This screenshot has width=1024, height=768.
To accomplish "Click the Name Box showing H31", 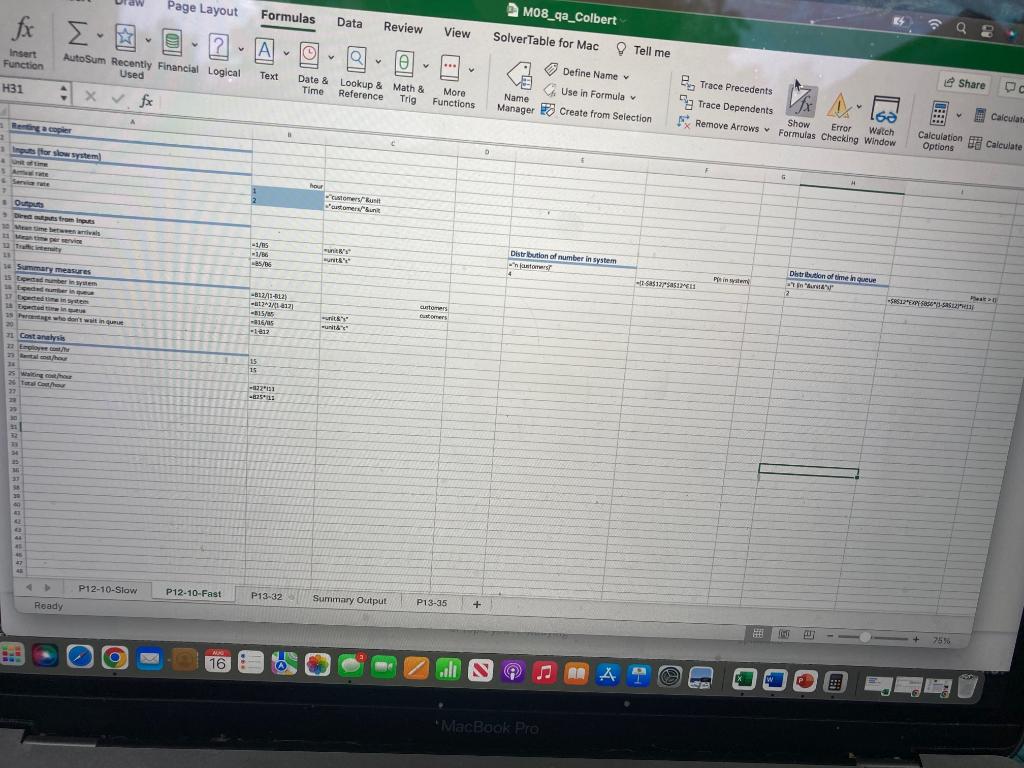I will (x=30, y=89).
